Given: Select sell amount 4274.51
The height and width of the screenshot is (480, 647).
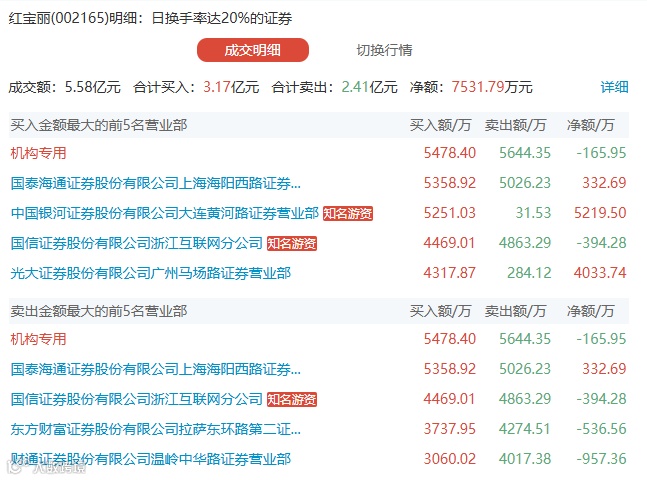Looking at the screenshot, I should [x=525, y=429].
